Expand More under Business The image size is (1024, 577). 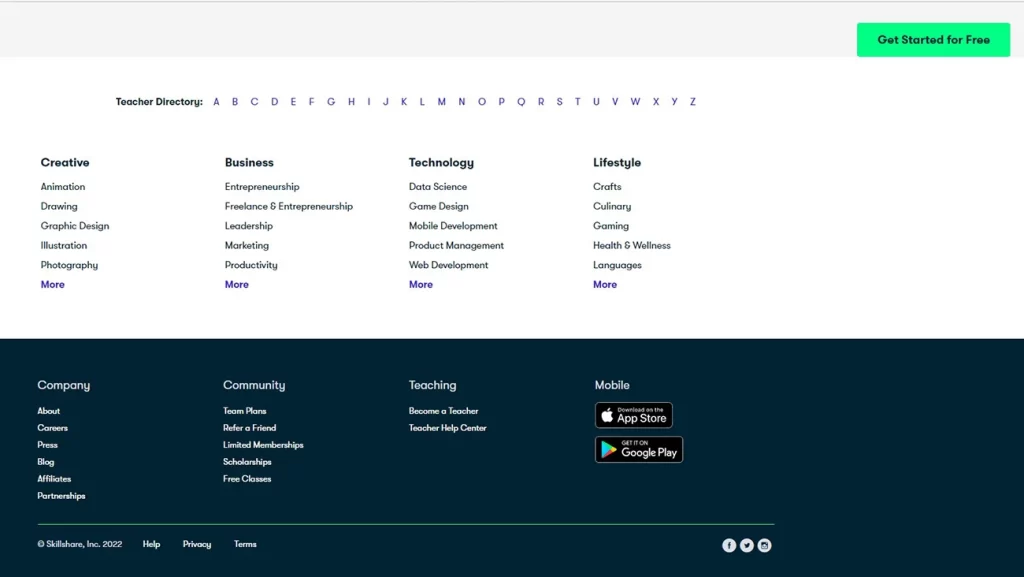(x=236, y=285)
